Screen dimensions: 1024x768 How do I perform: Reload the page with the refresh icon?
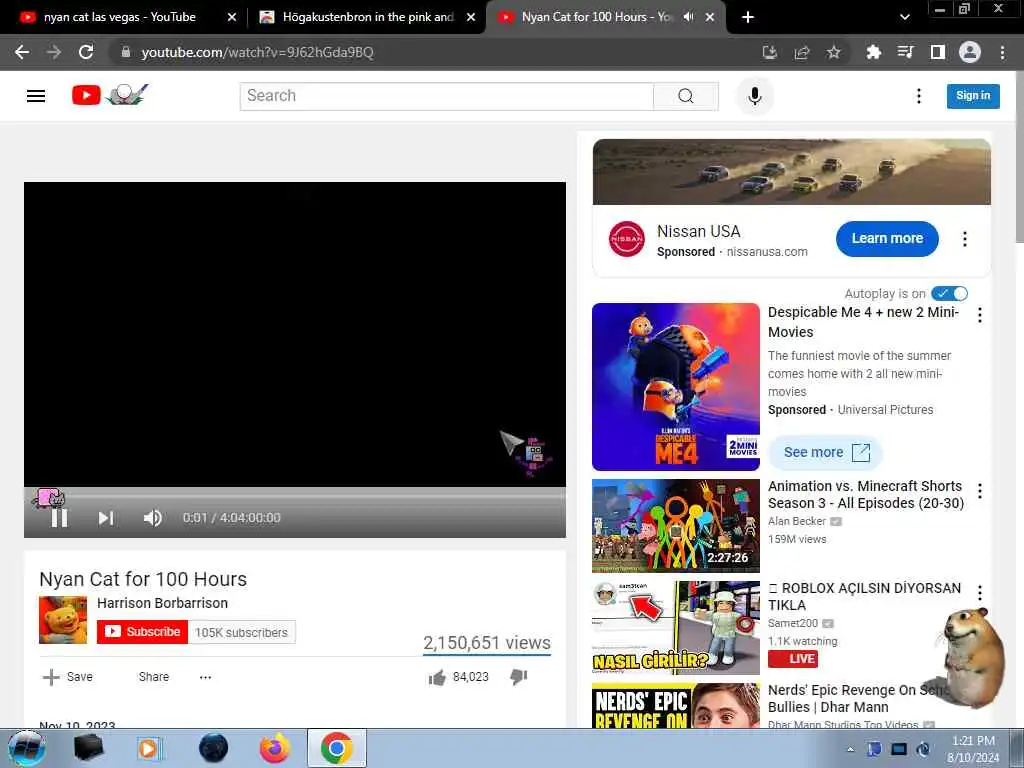[x=86, y=52]
